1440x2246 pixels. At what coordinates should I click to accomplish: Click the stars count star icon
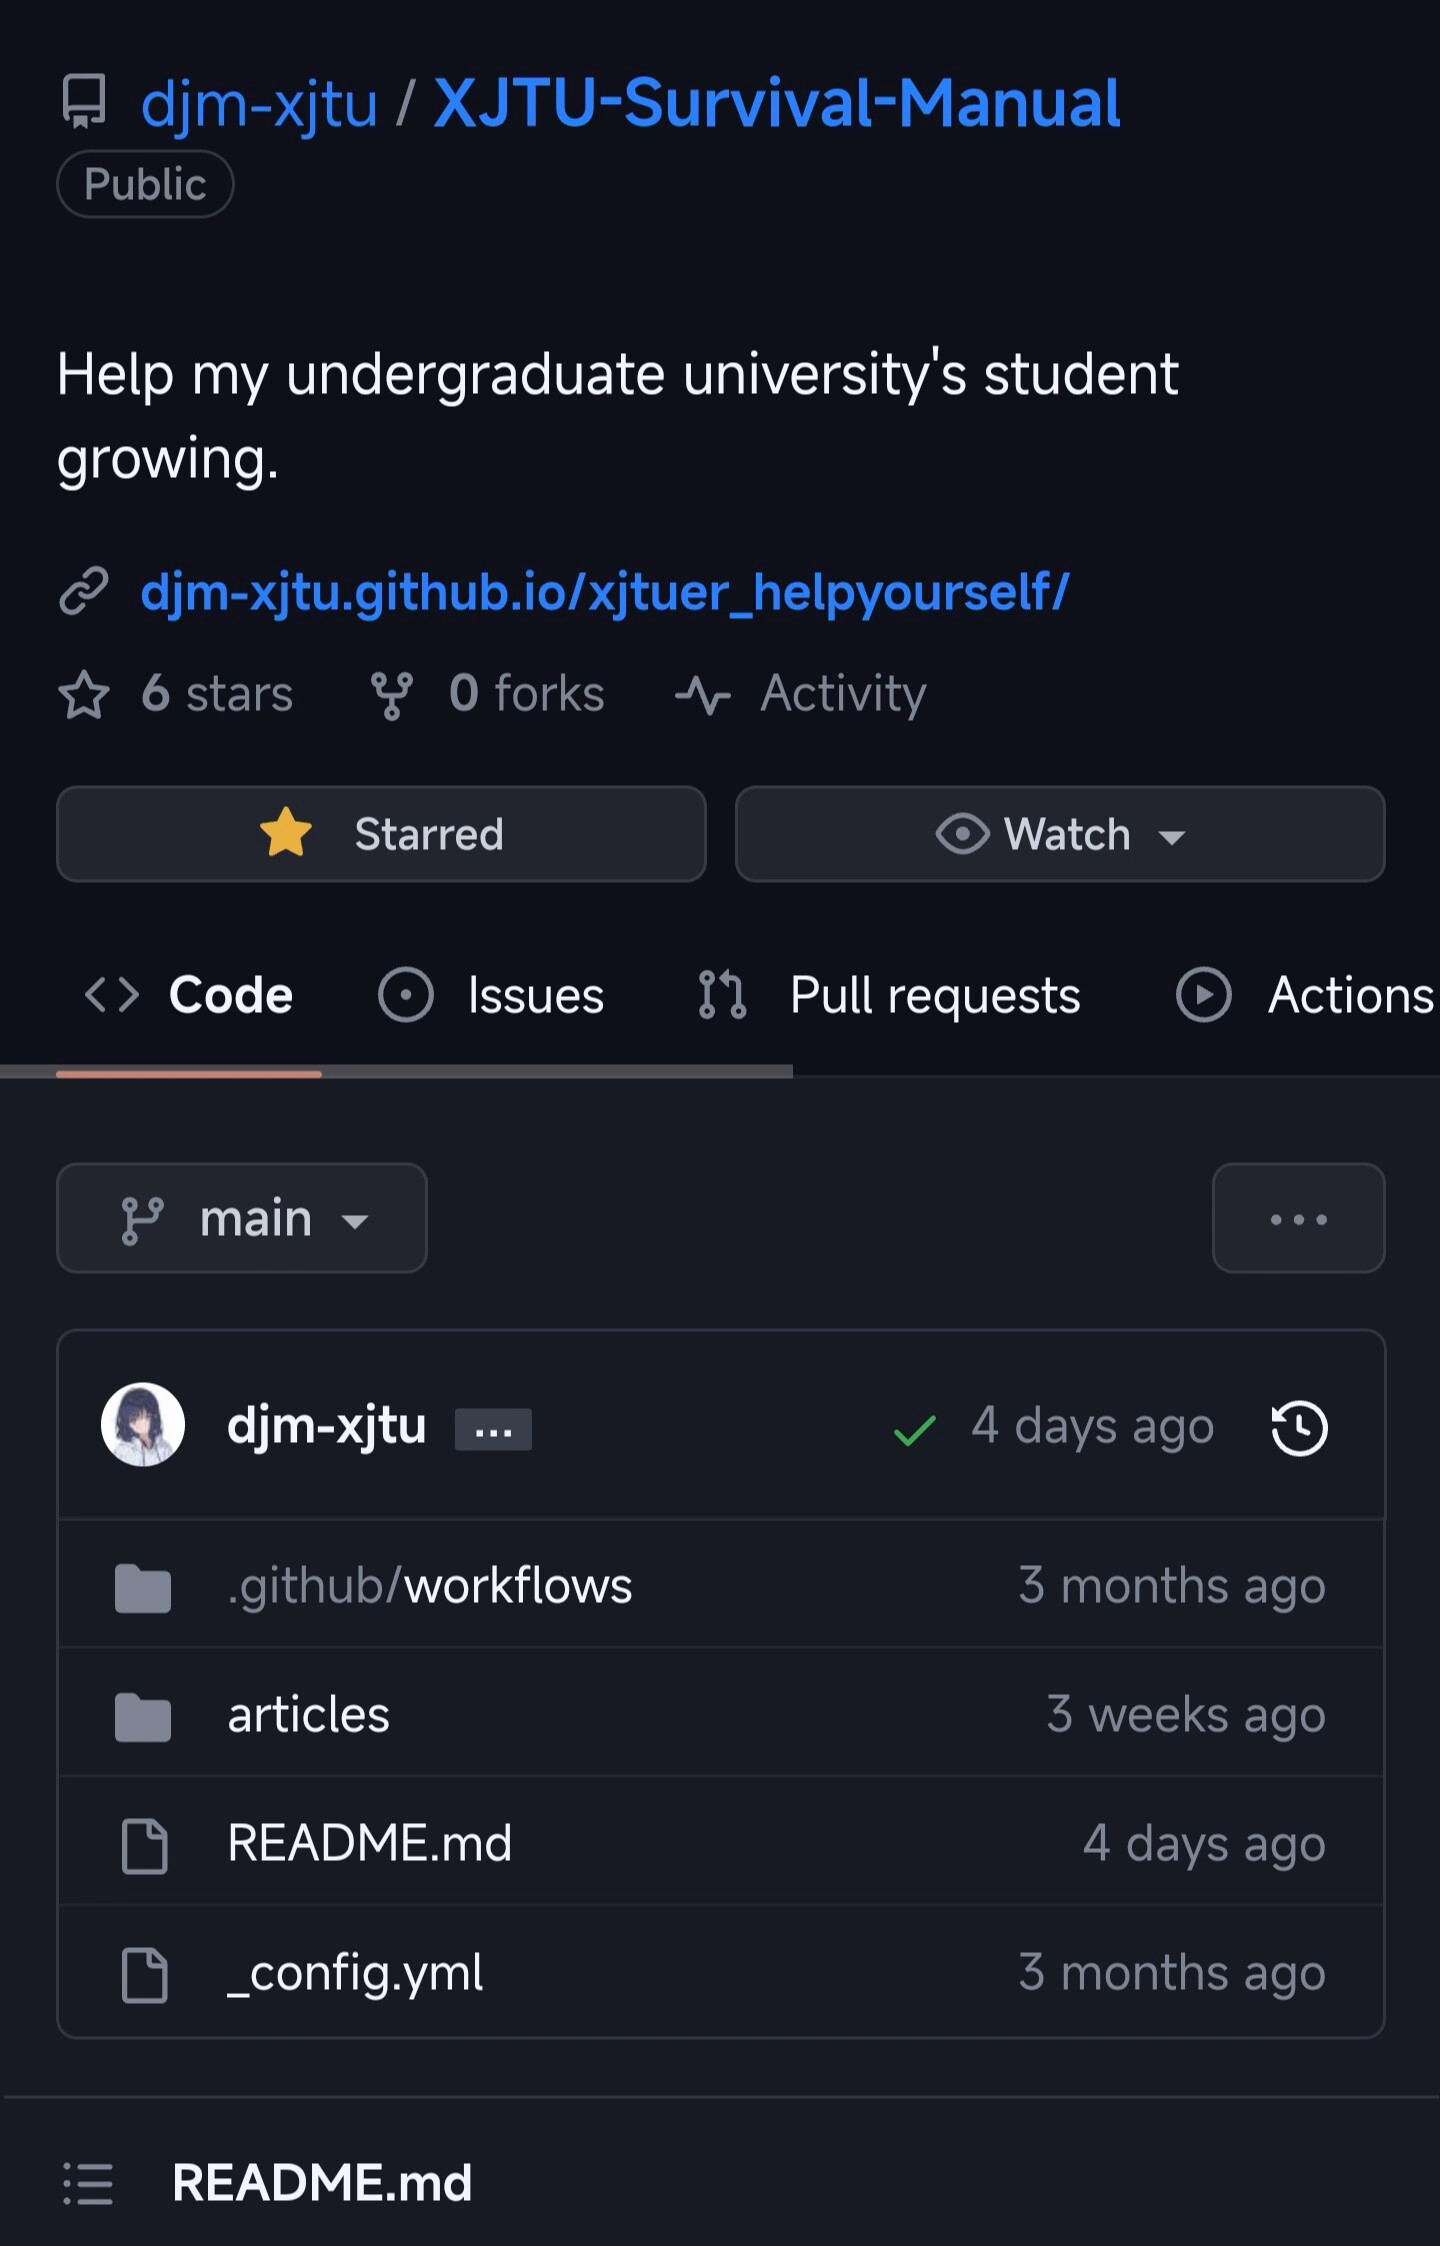pyautogui.click(x=84, y=694)
